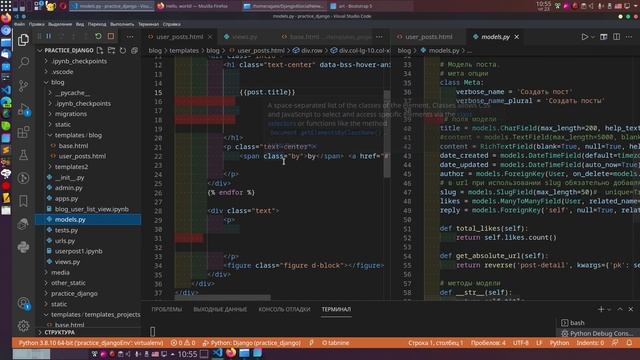Image resolution: width=640 pixels, height=360 pixels.
Task: Open the Справка menu
Action: (x=171, y=24)
